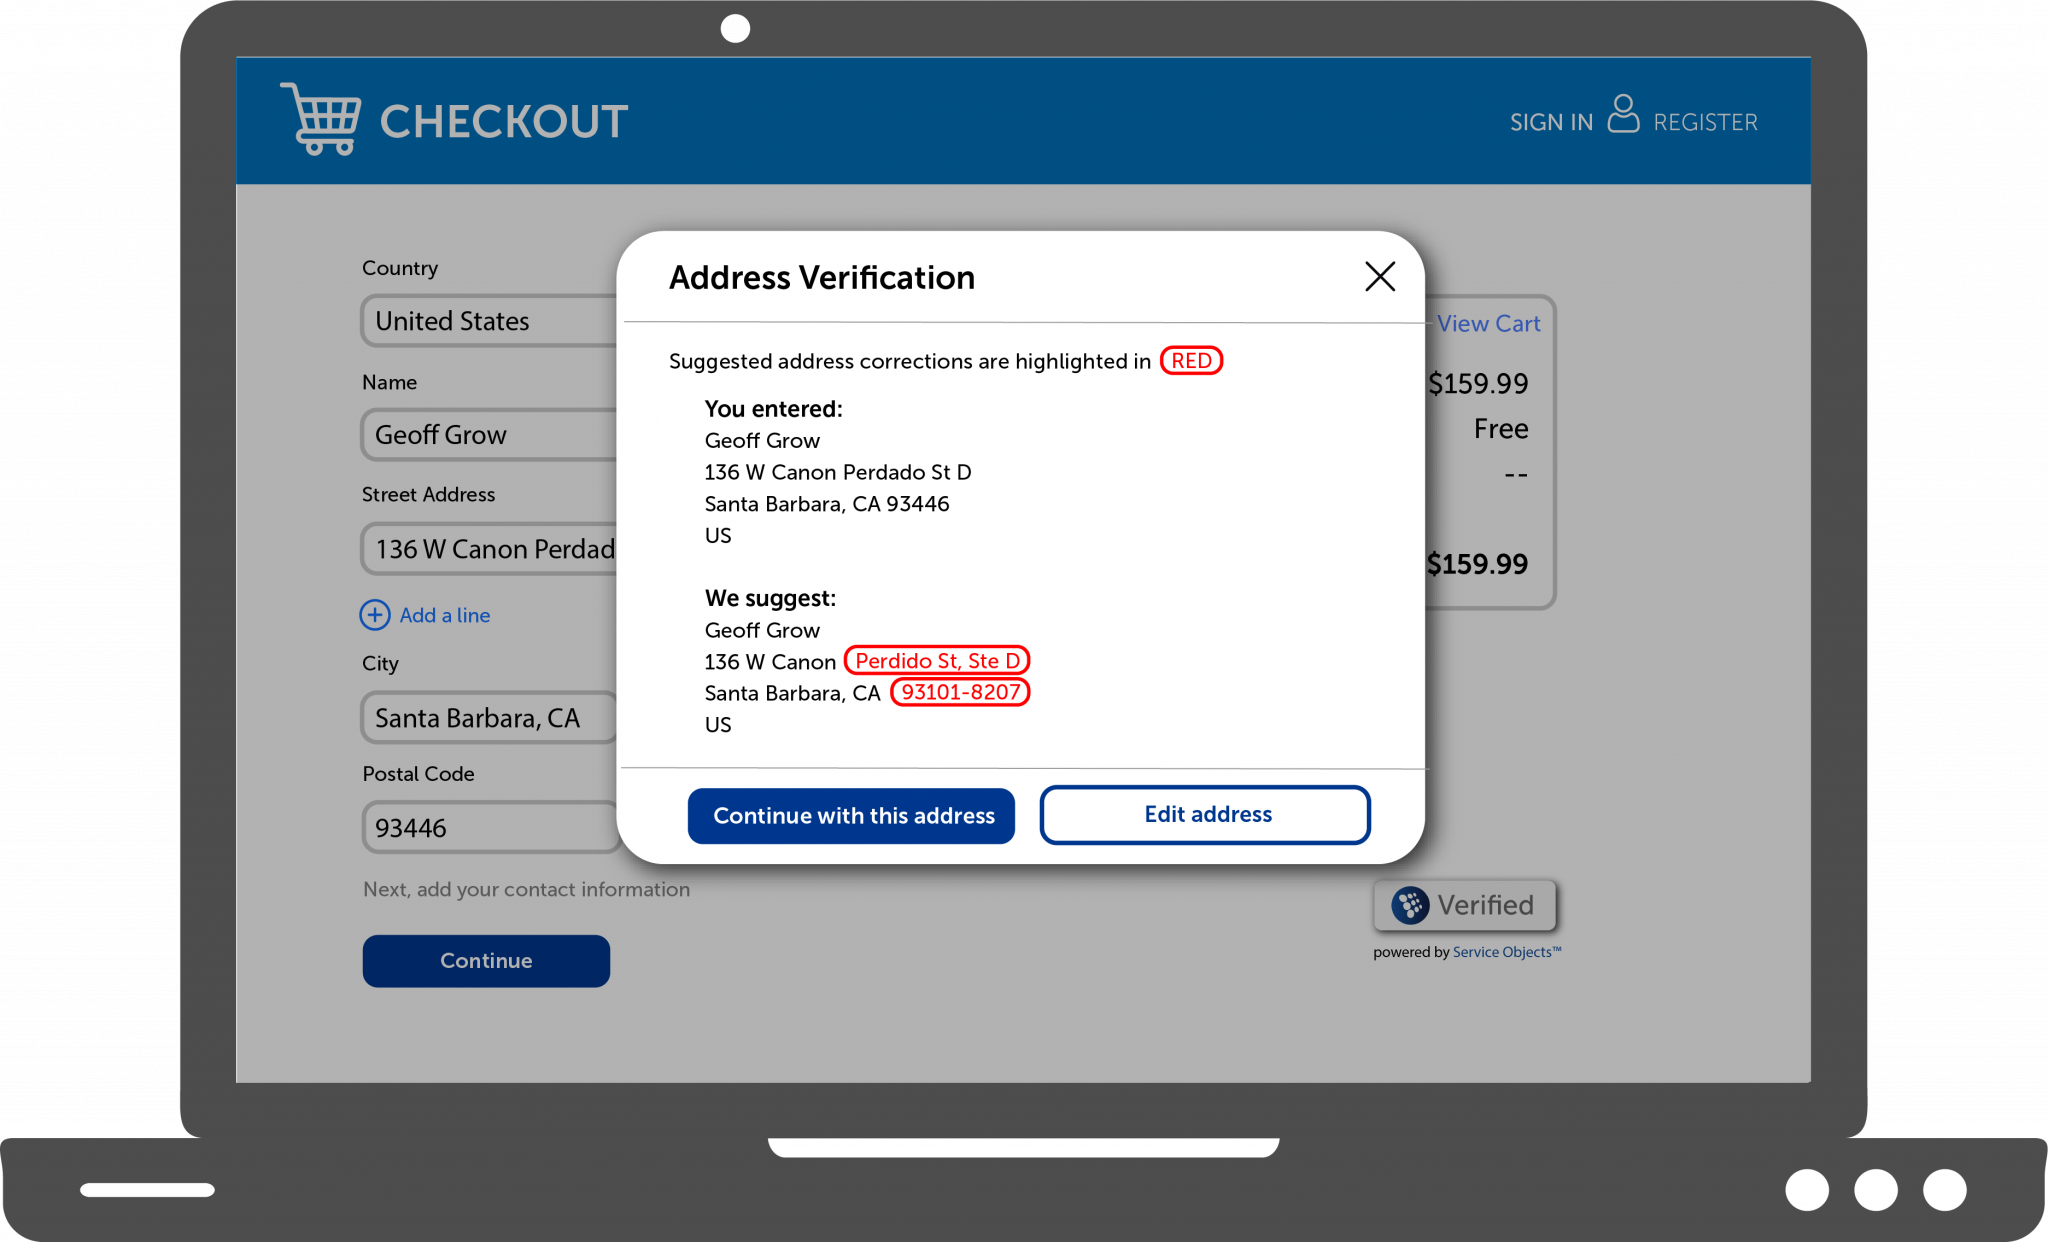Screen dimensions: 2048x1242
Task: Click REGISTER in the header
Action: pyautogui.click(x=1705, y=121)
